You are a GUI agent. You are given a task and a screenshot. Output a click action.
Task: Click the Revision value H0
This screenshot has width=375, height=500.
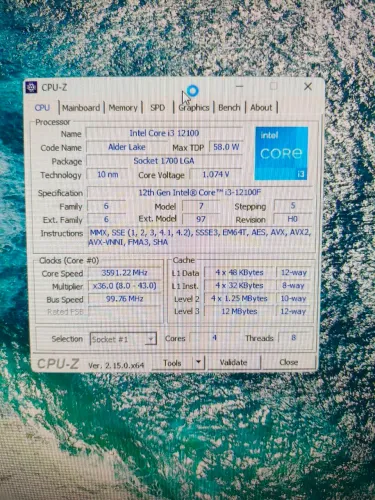293,219
